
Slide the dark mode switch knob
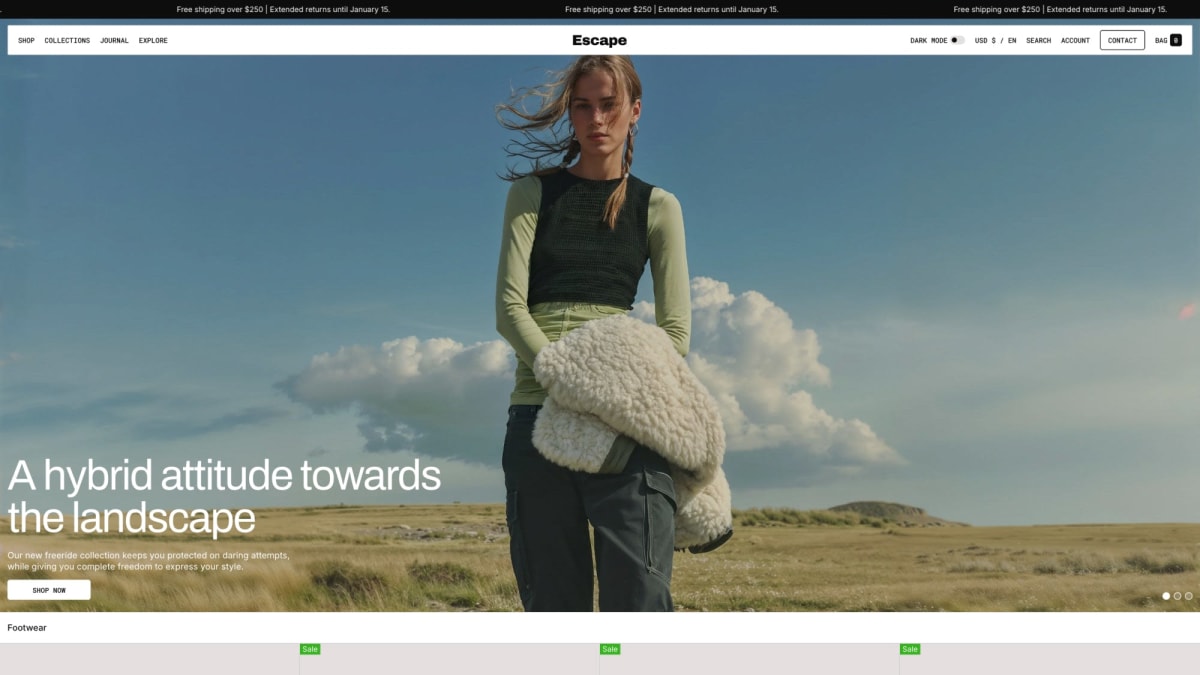point(954,40)
